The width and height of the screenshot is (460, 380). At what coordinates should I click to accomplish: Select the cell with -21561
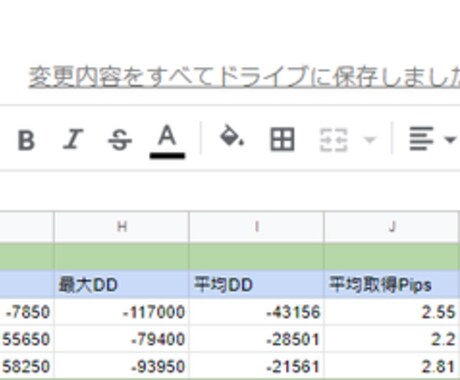point(256,366)
